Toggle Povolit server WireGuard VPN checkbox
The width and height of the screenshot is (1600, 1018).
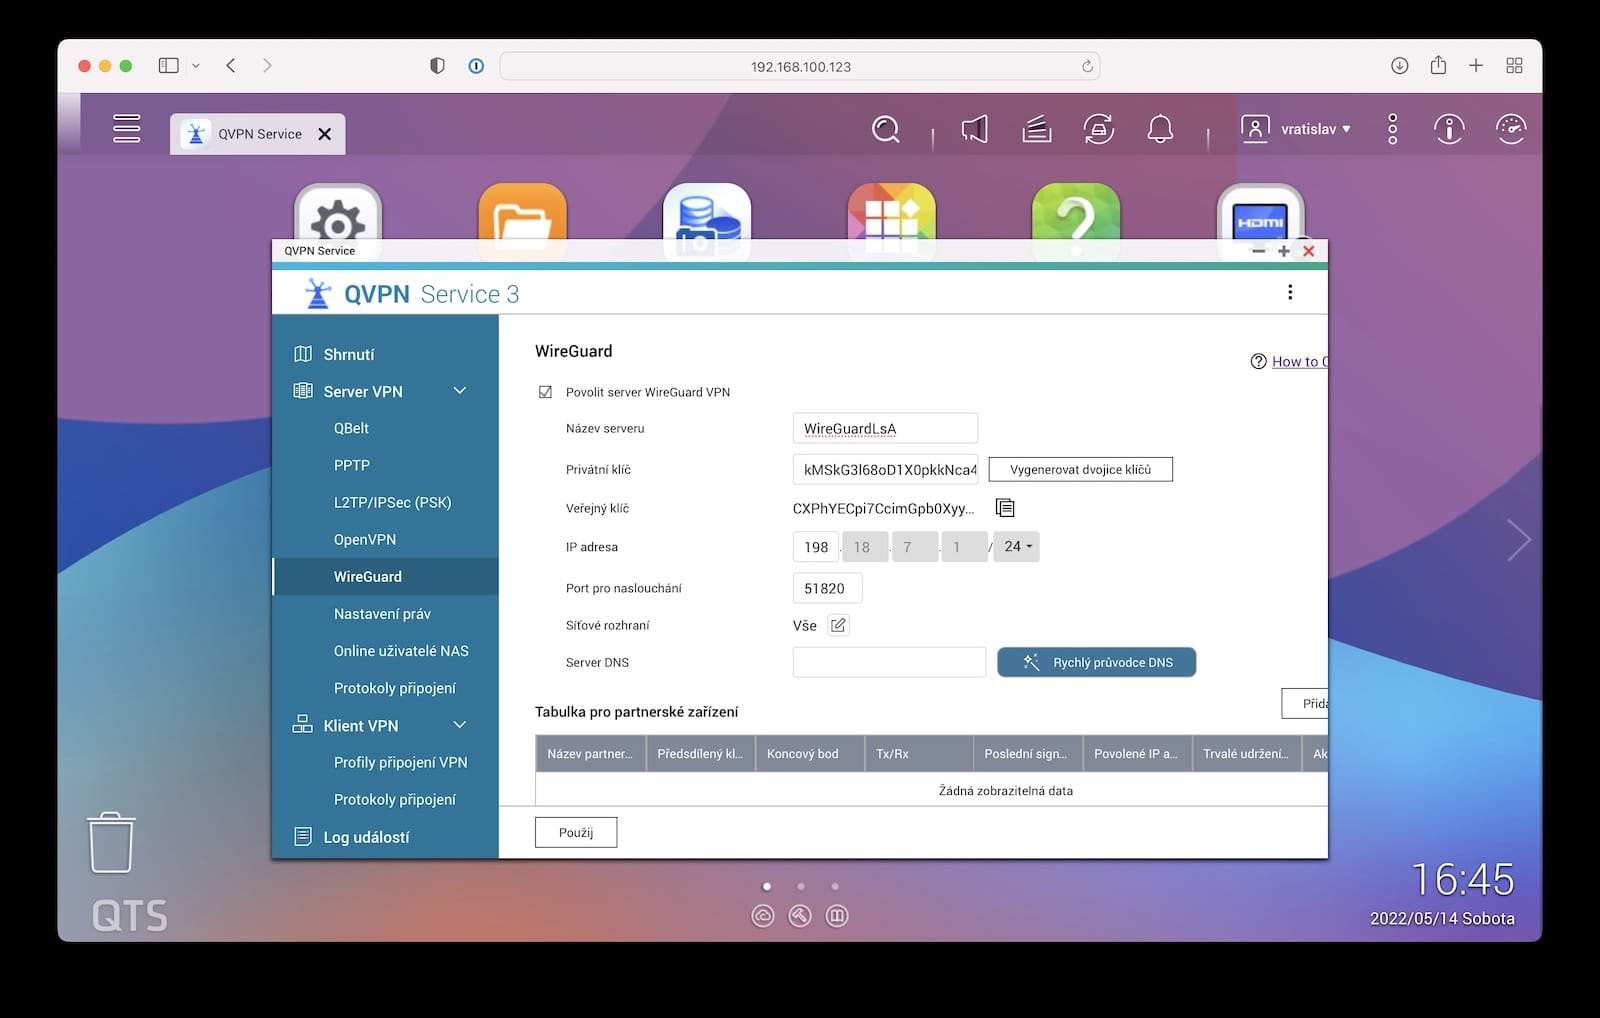point(545,392)
